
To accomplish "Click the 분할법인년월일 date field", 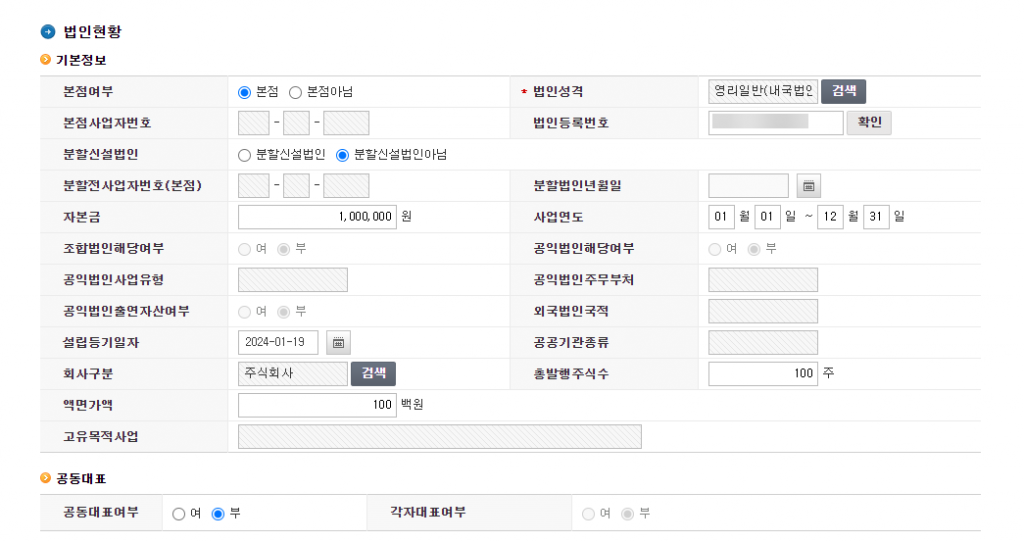I will coord(748,186).
